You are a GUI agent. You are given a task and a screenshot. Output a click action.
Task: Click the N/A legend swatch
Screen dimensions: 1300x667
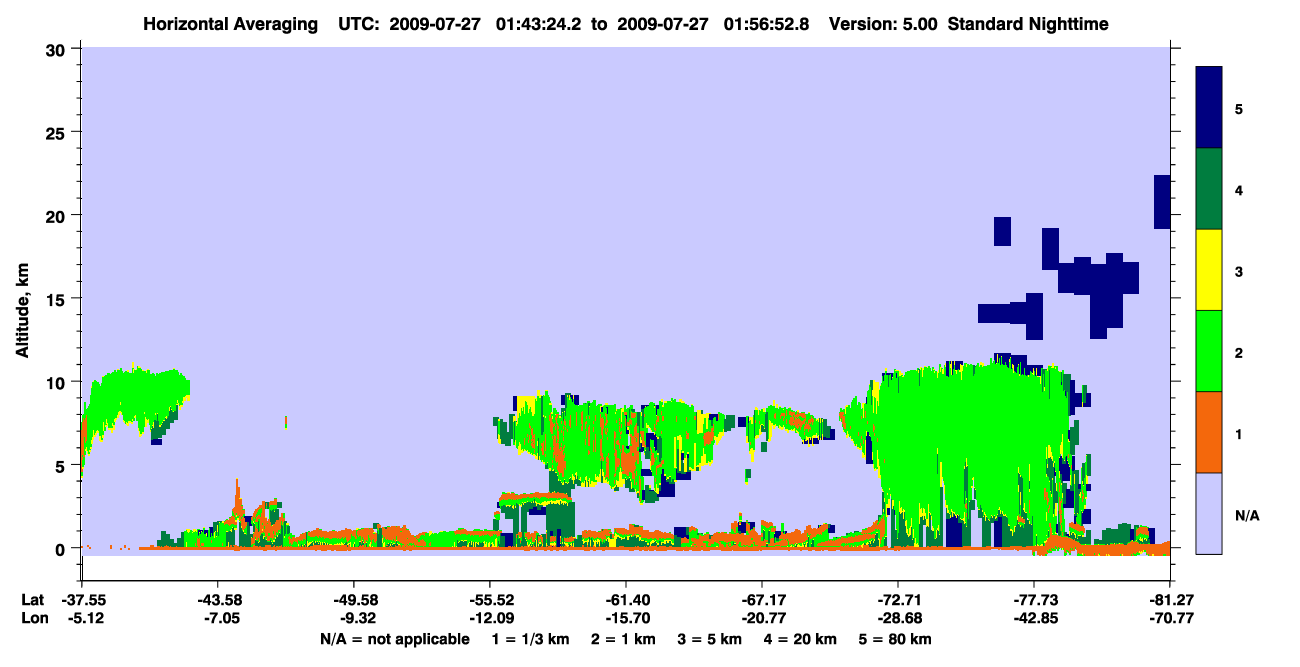1209,513
